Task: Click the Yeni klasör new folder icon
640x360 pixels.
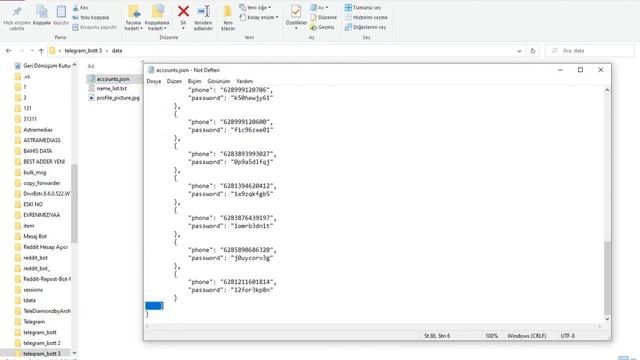Action: point(228,11)
